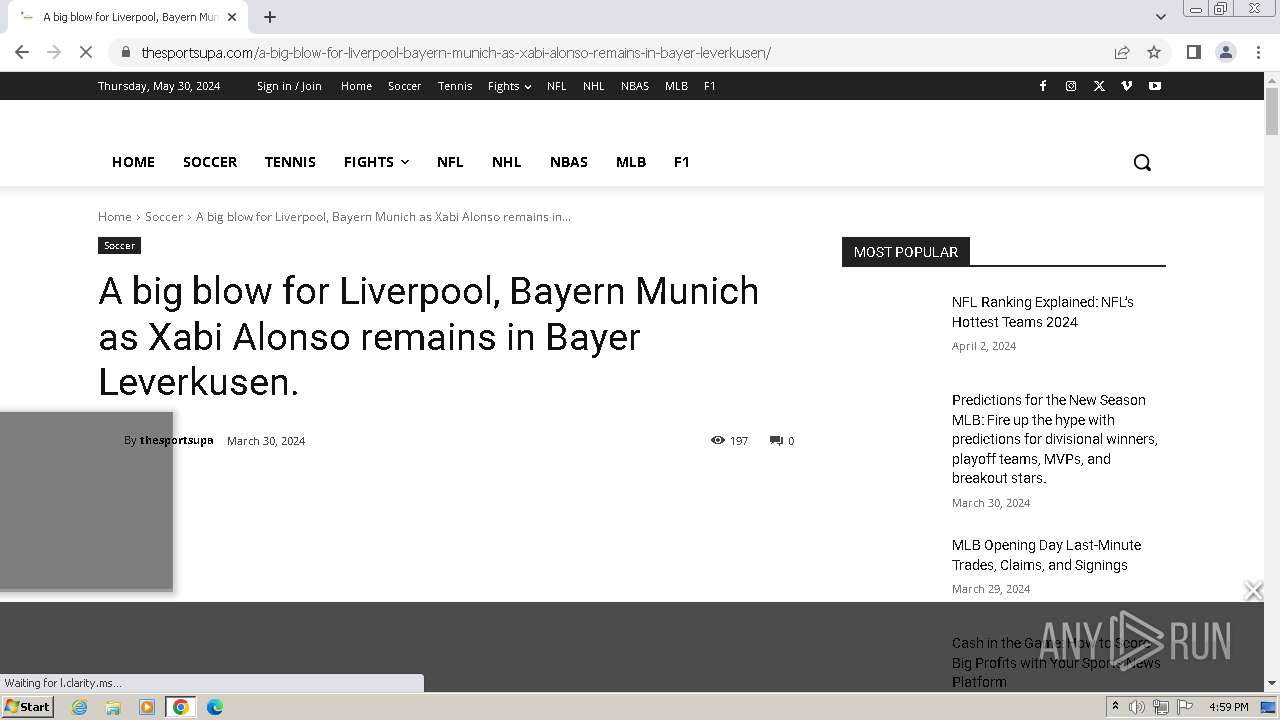Open SOCCER in main navigation
This screenshot has width=1280, height=720.
pos(210,162)
